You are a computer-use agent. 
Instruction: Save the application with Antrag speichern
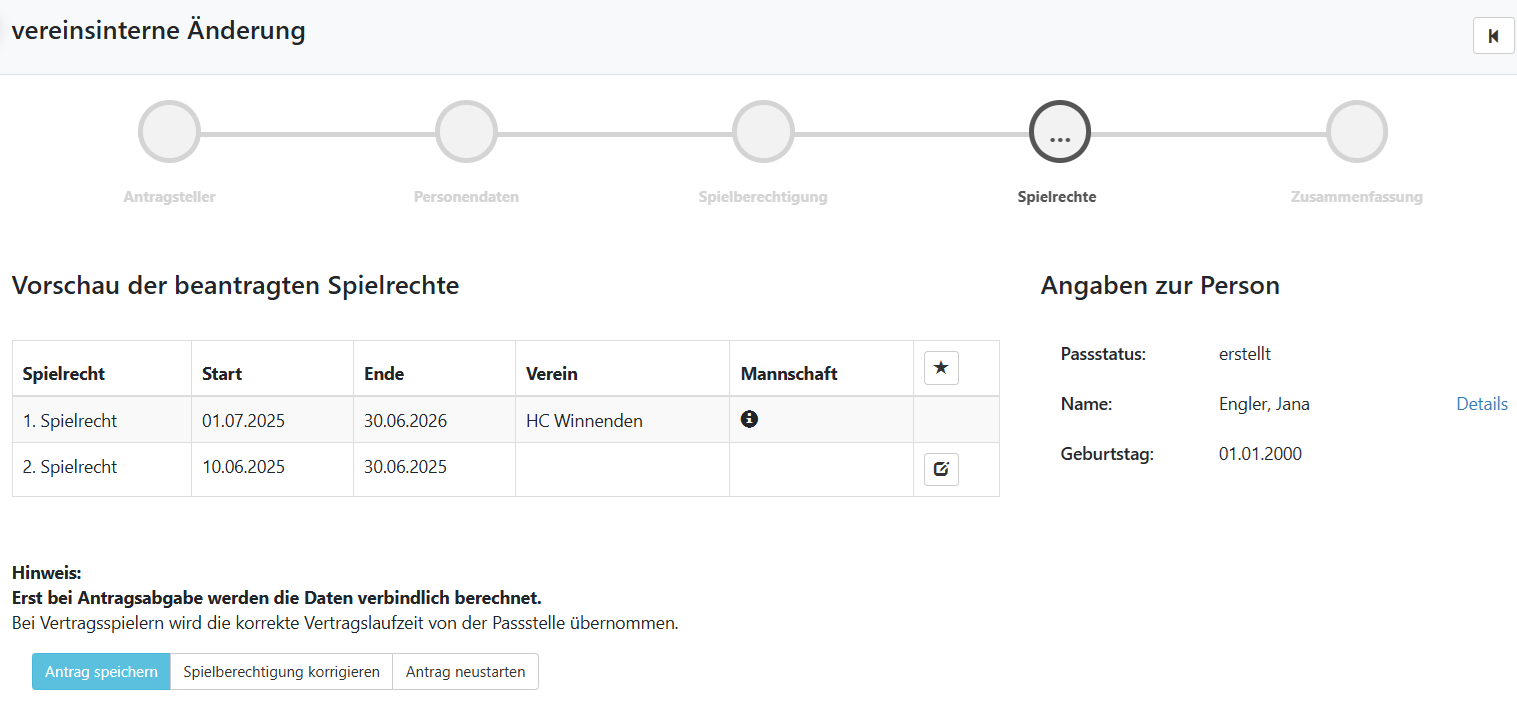pyautogui.click(x=101, y=672)
